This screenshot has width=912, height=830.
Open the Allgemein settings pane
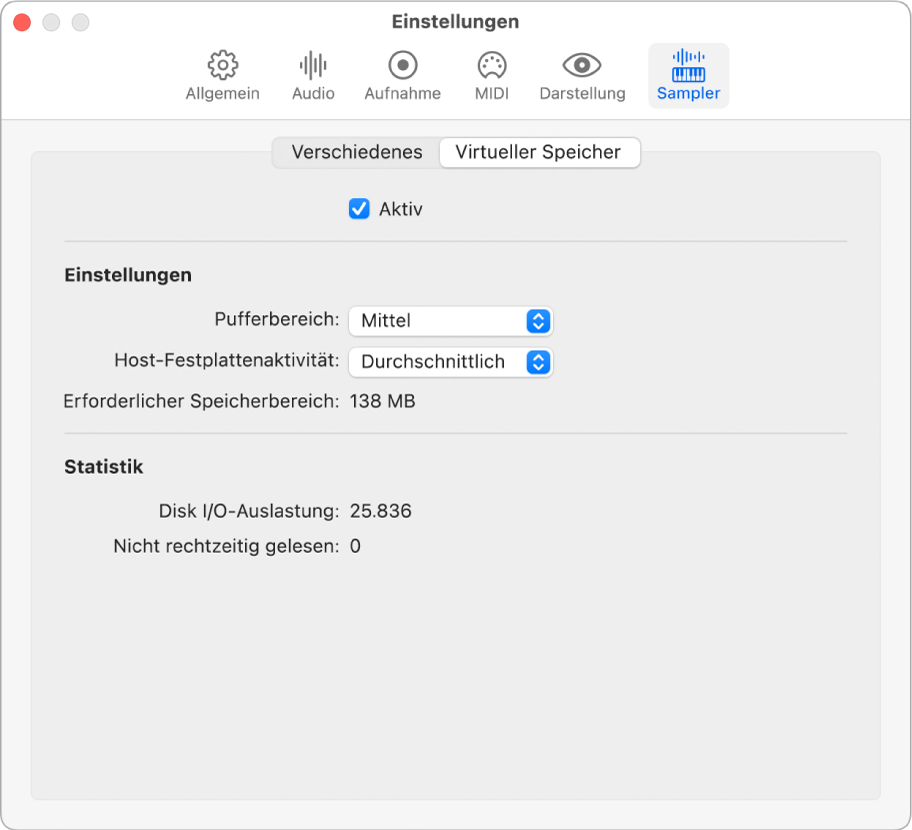tap(222, 75)
